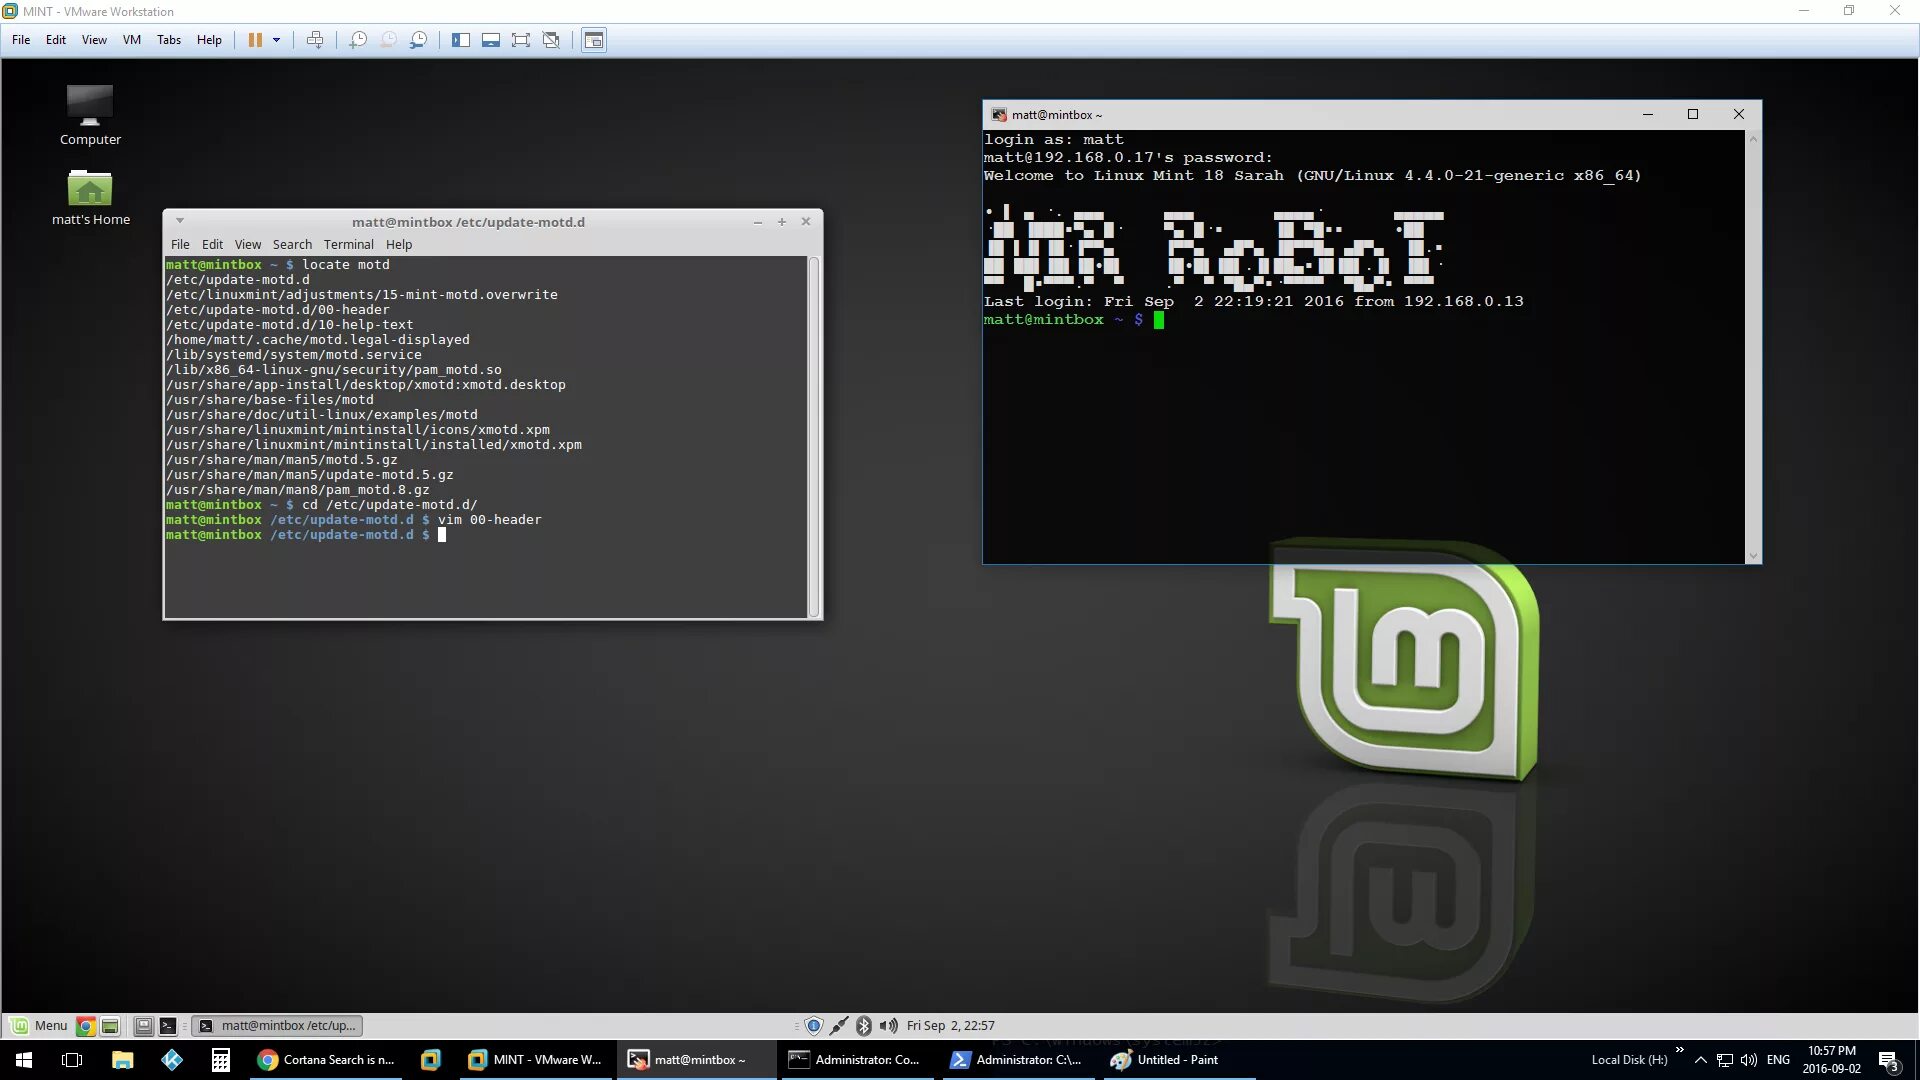Show hidden Windows tray icons
1920x1080 pixels.
(1700, 1059)
